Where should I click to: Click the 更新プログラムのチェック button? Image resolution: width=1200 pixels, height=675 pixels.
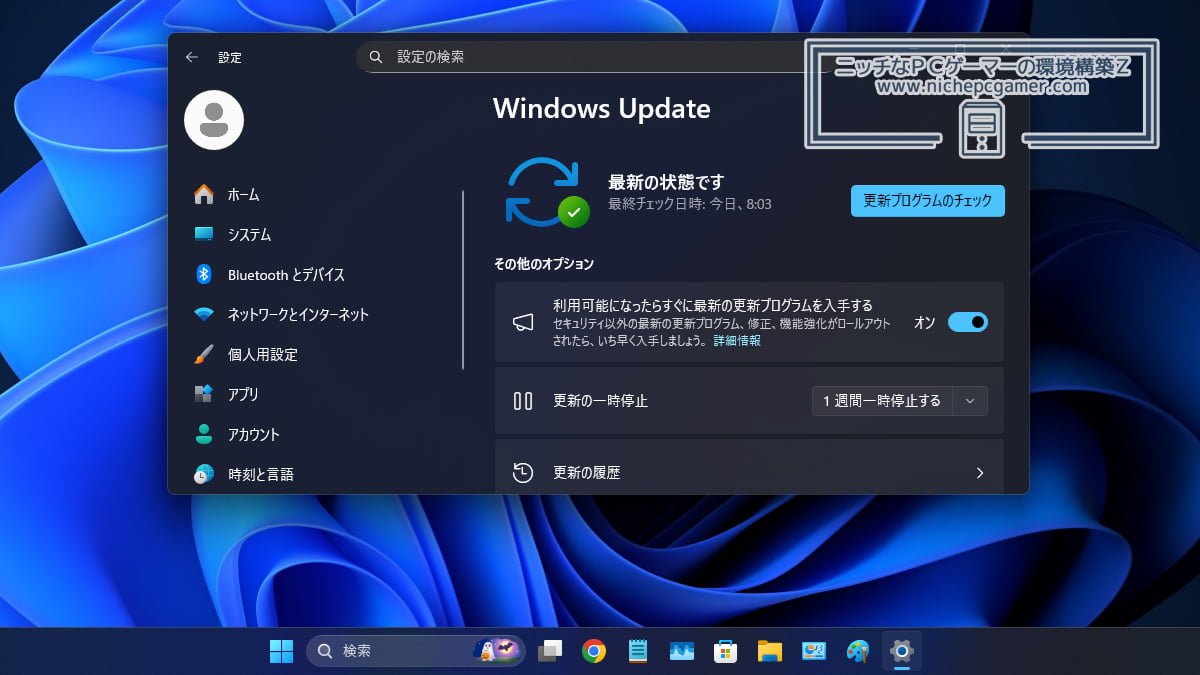(x=927, y=200)
